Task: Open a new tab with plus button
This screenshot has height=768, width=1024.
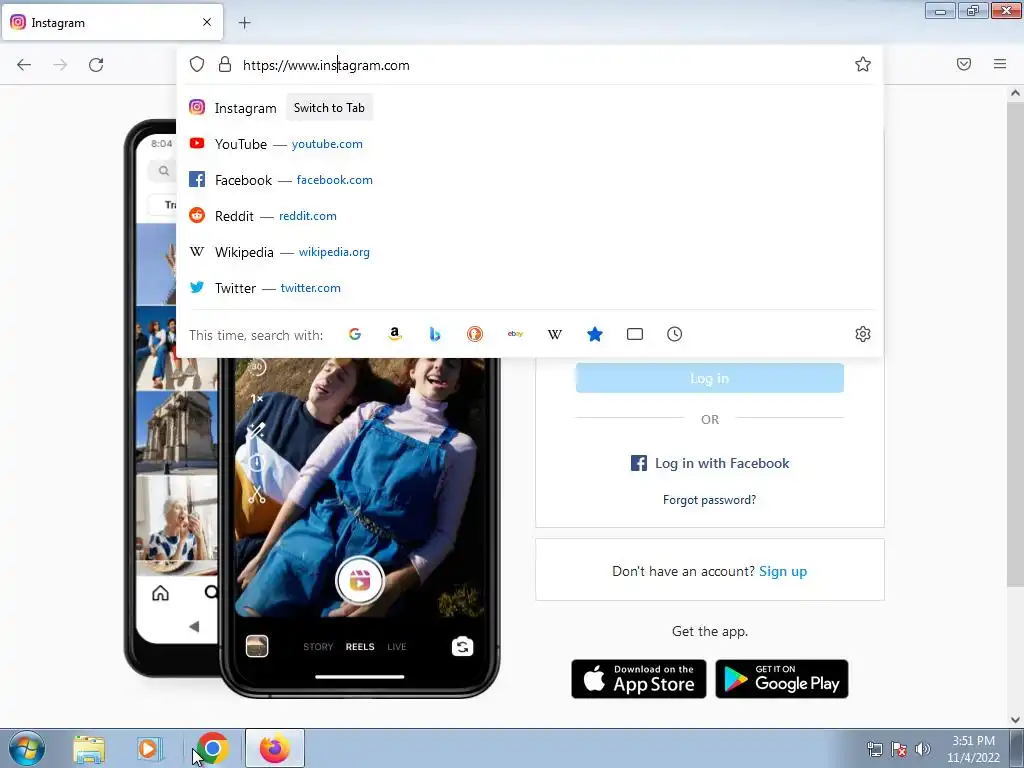Action: [244, 23]
